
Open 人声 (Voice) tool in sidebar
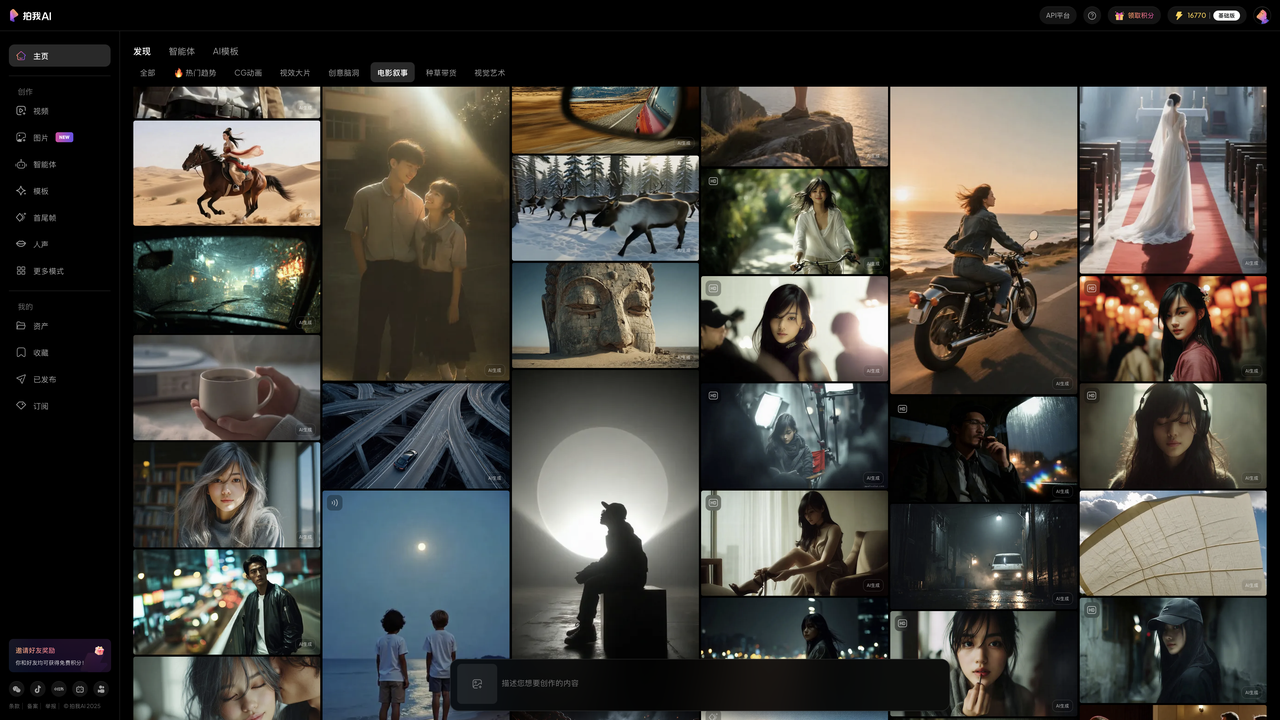click(x=40, y=244)
